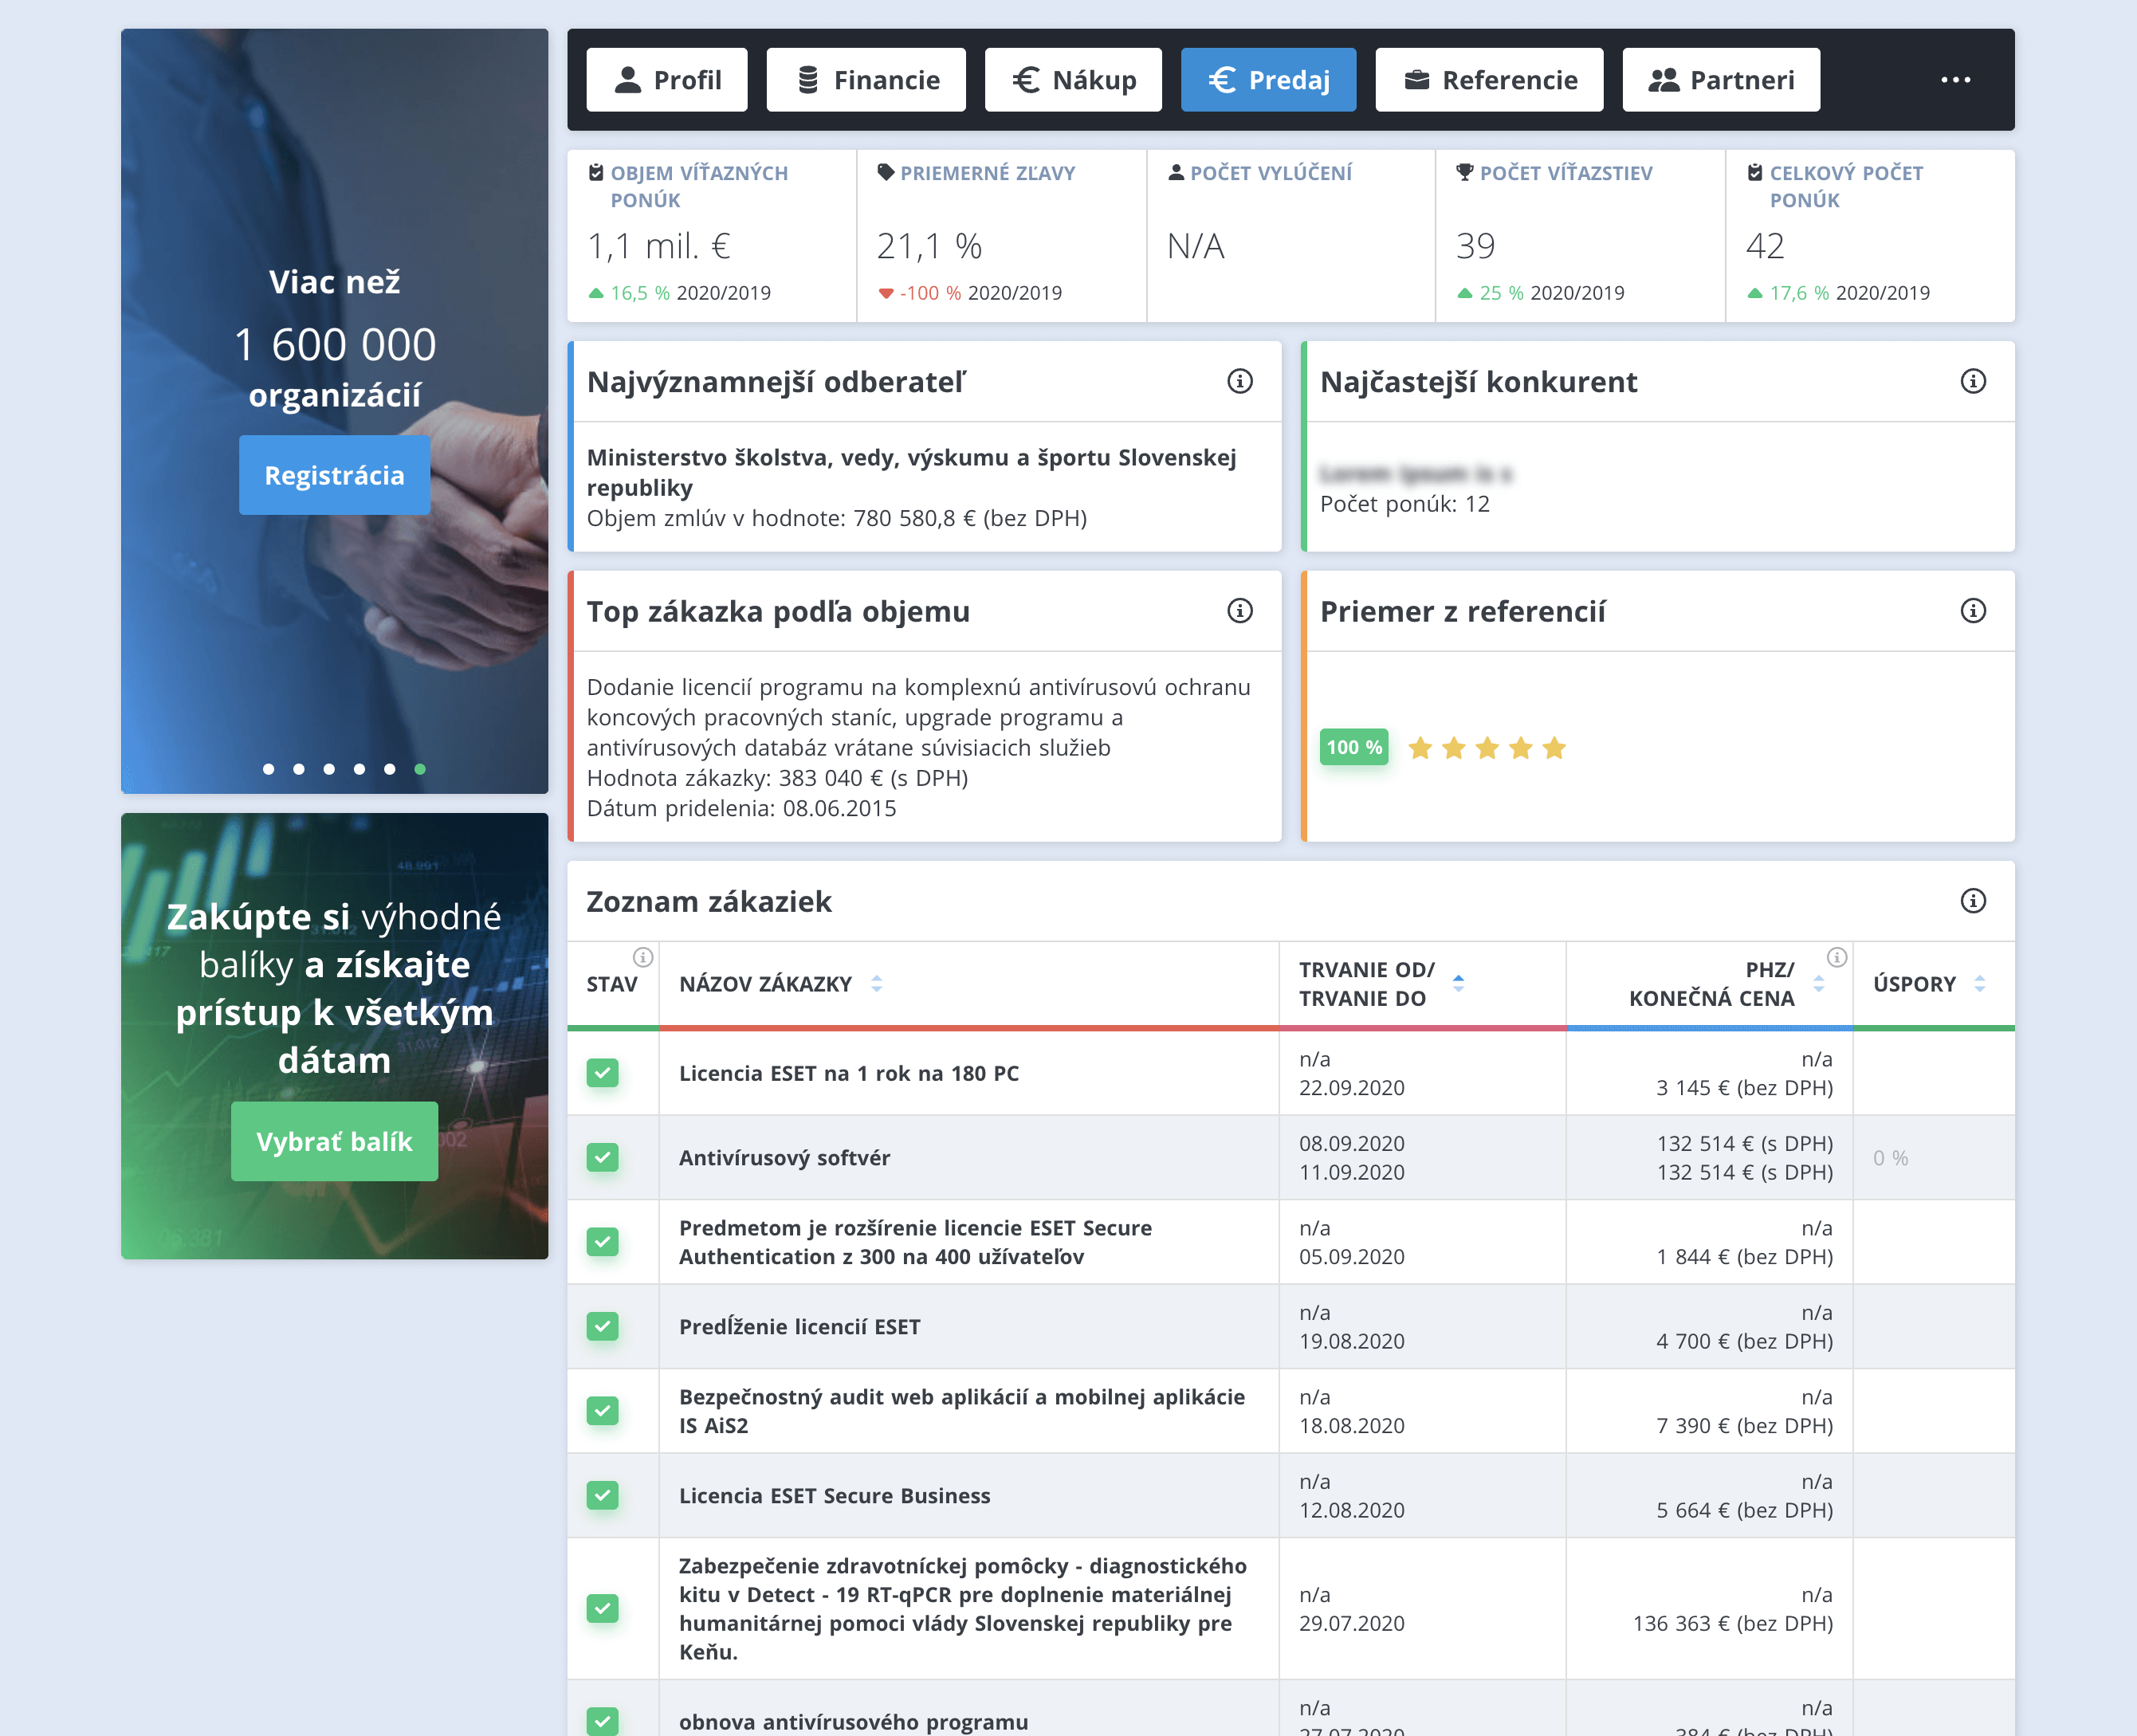Image resolution: width=2137 pixels, height=1736 pixels.
Task: Sort by Úspory column arrows
Action: point(1979,984)
